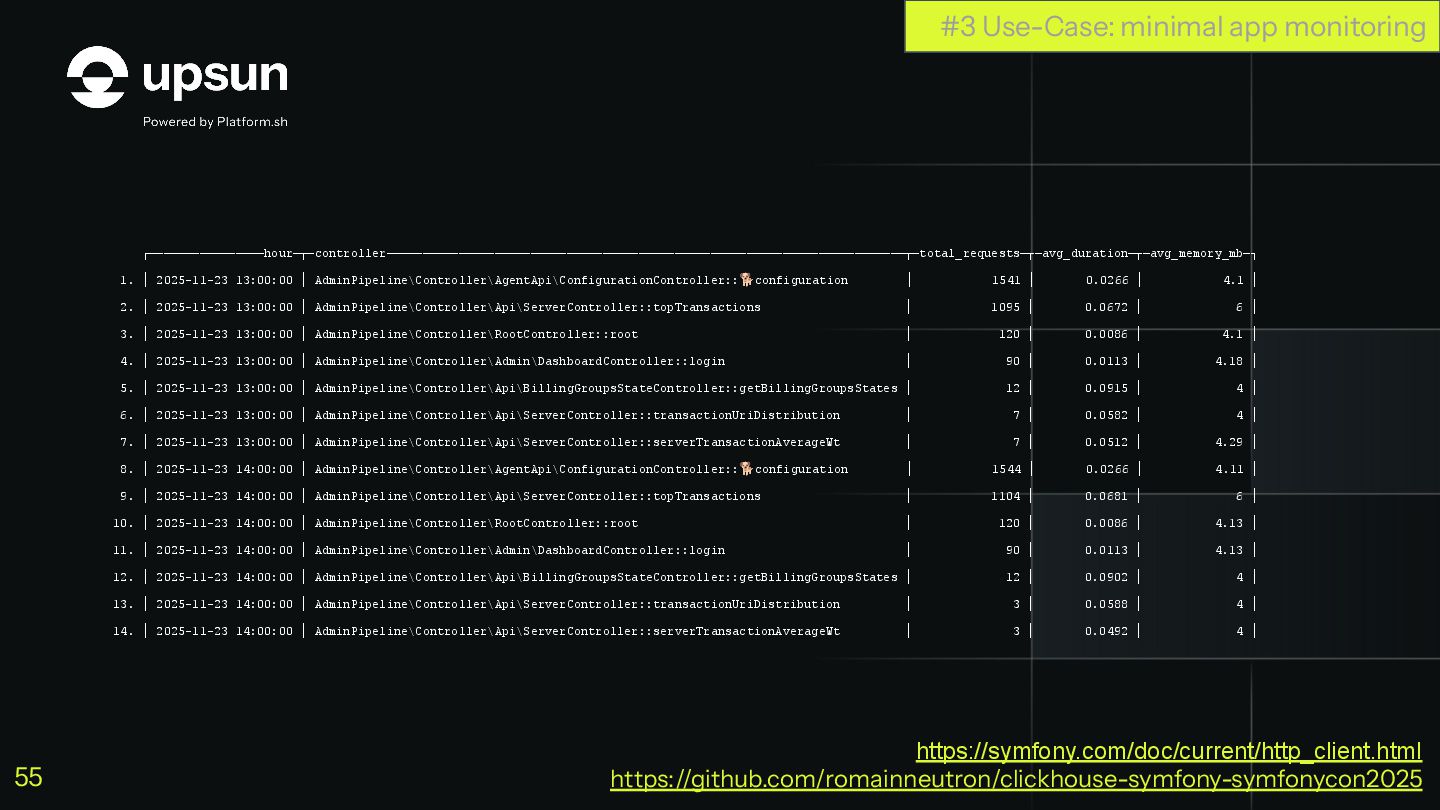1440x810 pixels.
Task: Click row 10 avg memory value 4.13
Action: 1230,523
